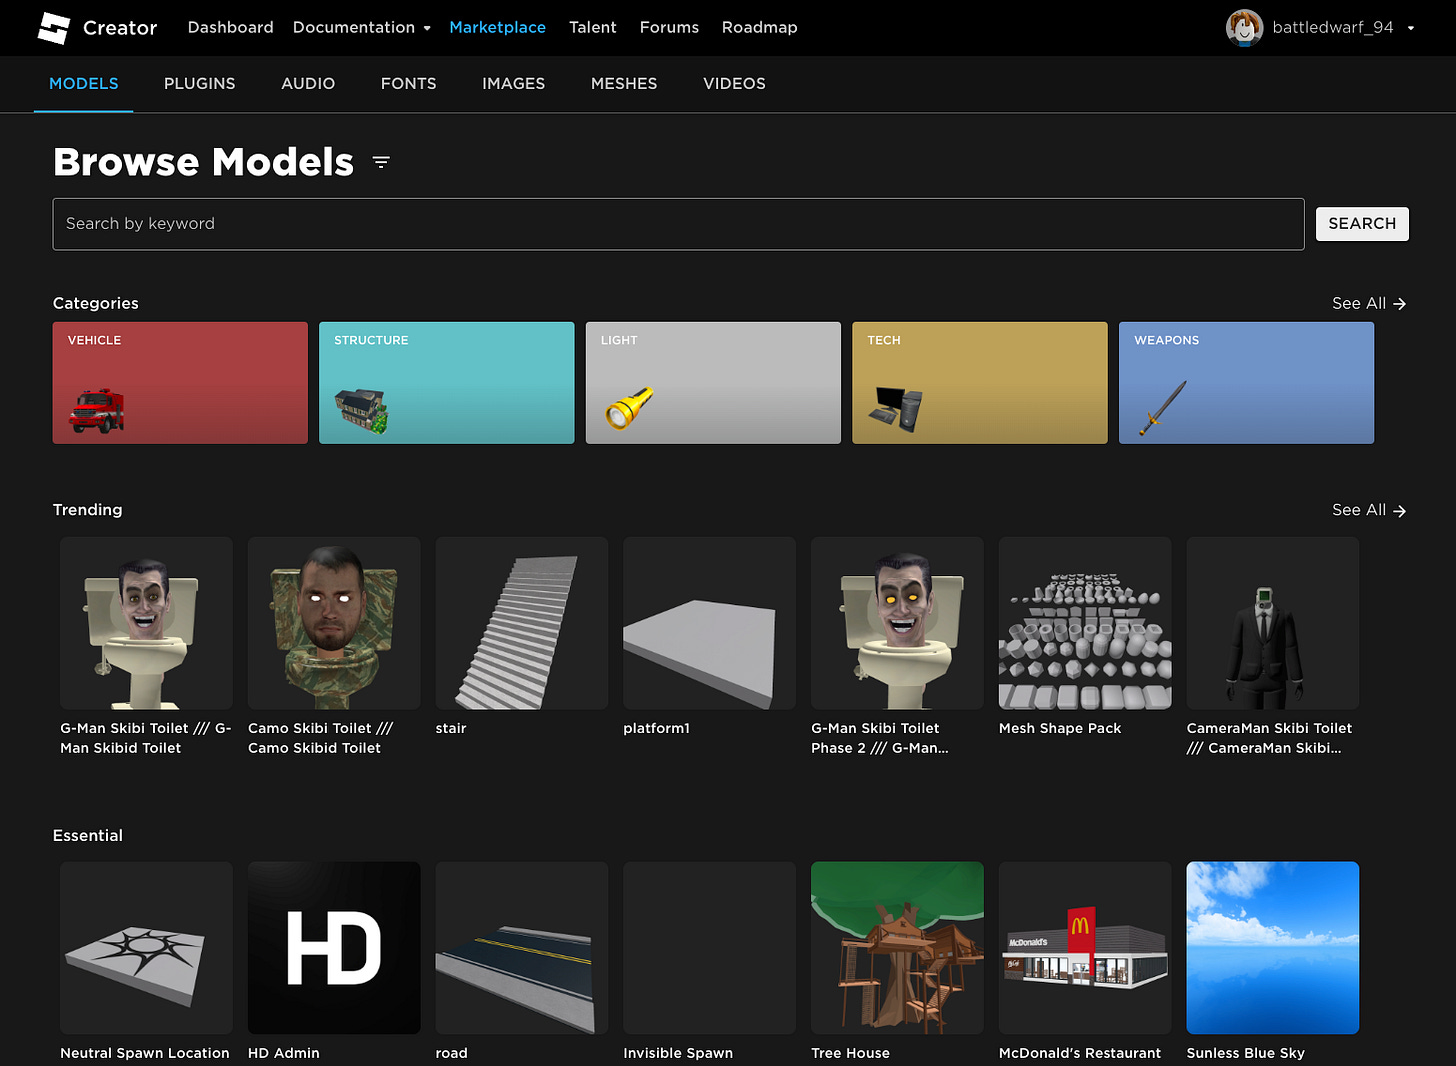Click the battledwarf_94 profile avatar

tap(1244, 28)
